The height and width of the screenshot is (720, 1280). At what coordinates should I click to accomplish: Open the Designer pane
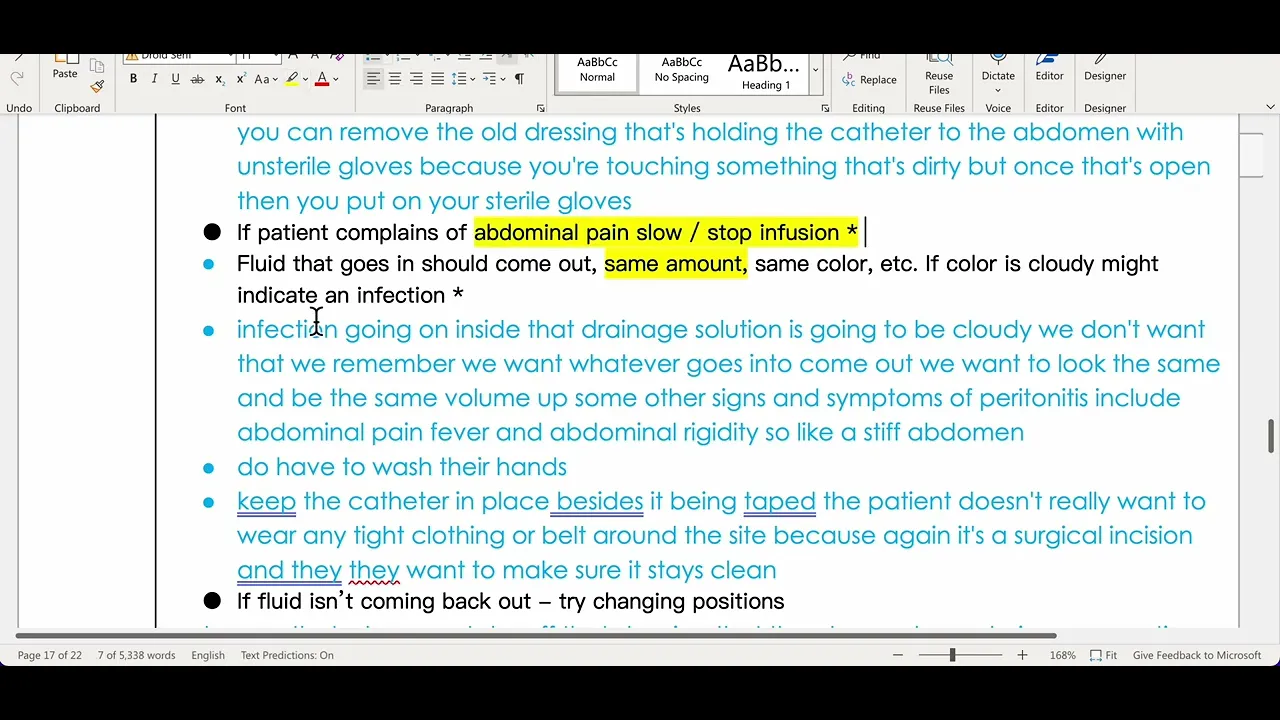click(1105, 68)
